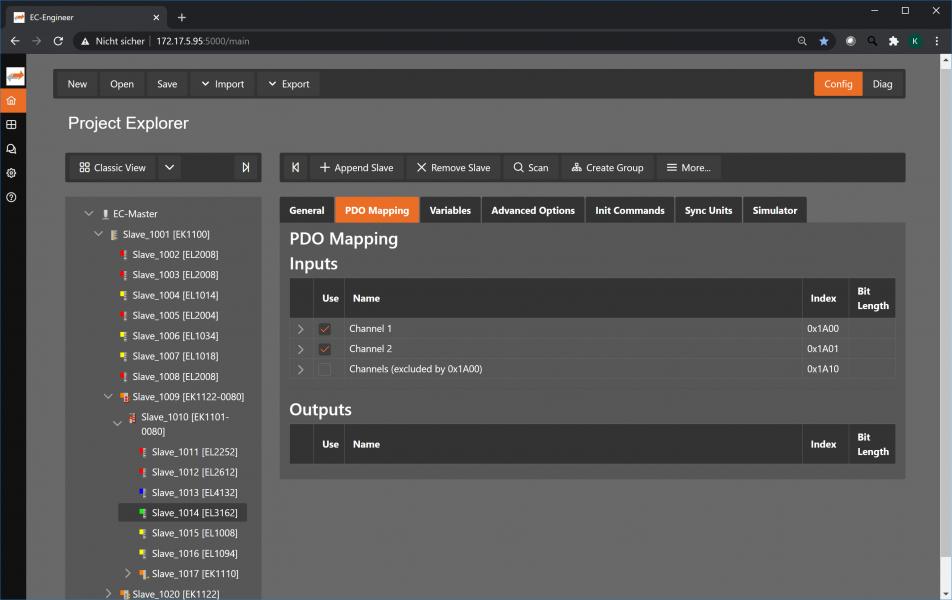Enable Channels (excluded by 0x1A00) checkbox
952x600 pixels.
(324, 369)
